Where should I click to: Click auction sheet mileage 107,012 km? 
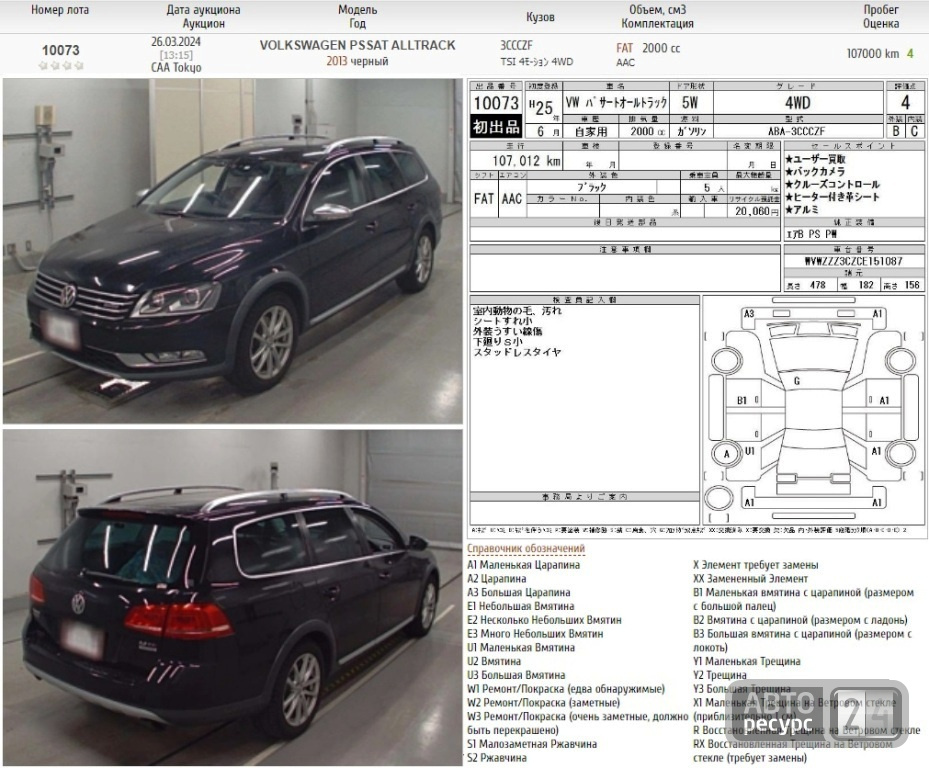click(x=526, y=161)
